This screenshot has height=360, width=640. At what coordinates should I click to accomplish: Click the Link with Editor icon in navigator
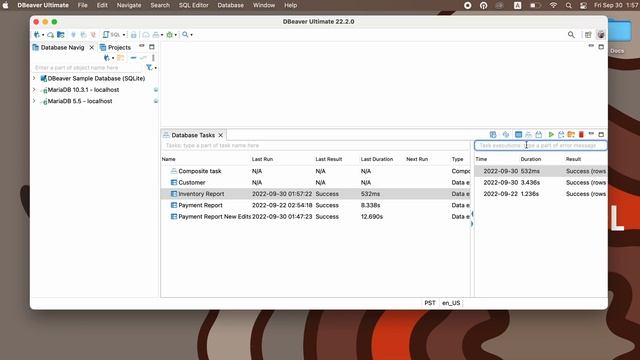tap(143, 58)
